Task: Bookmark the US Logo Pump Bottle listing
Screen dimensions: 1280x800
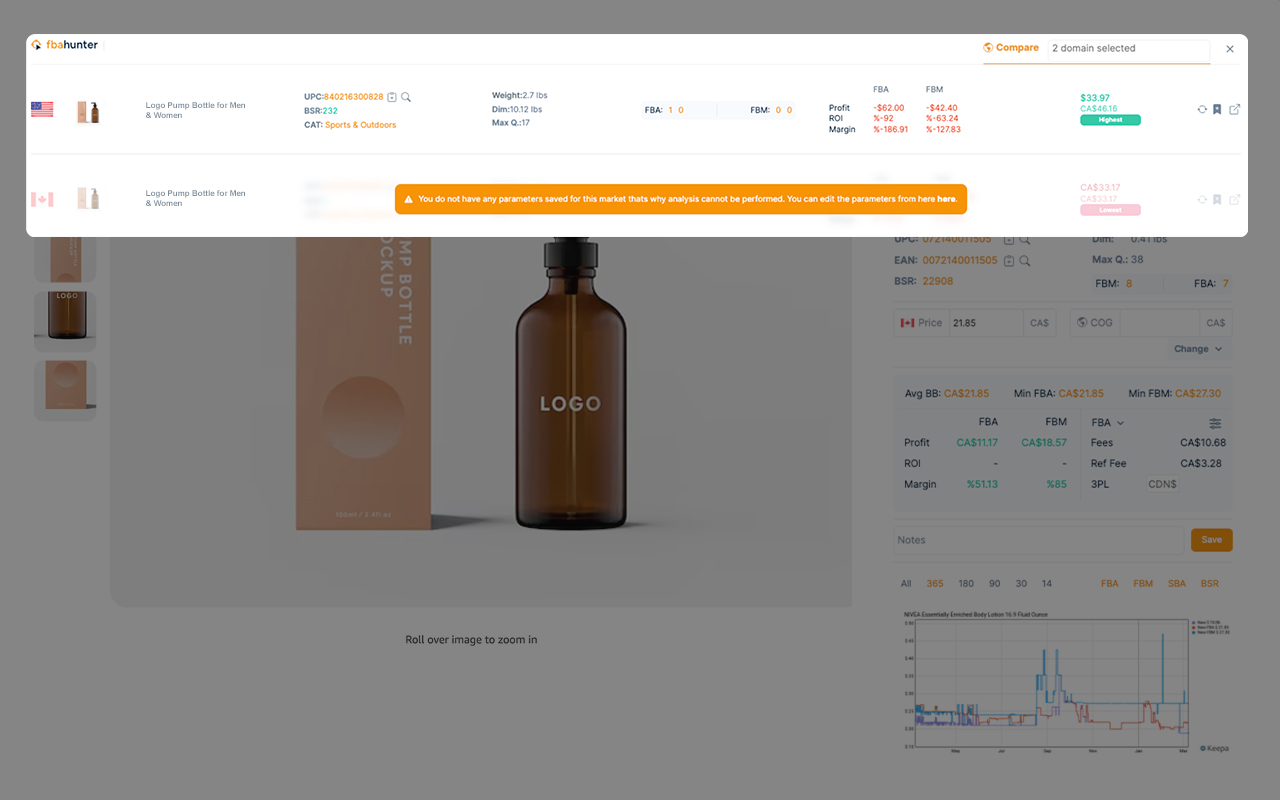Action: pos(1216,109)
